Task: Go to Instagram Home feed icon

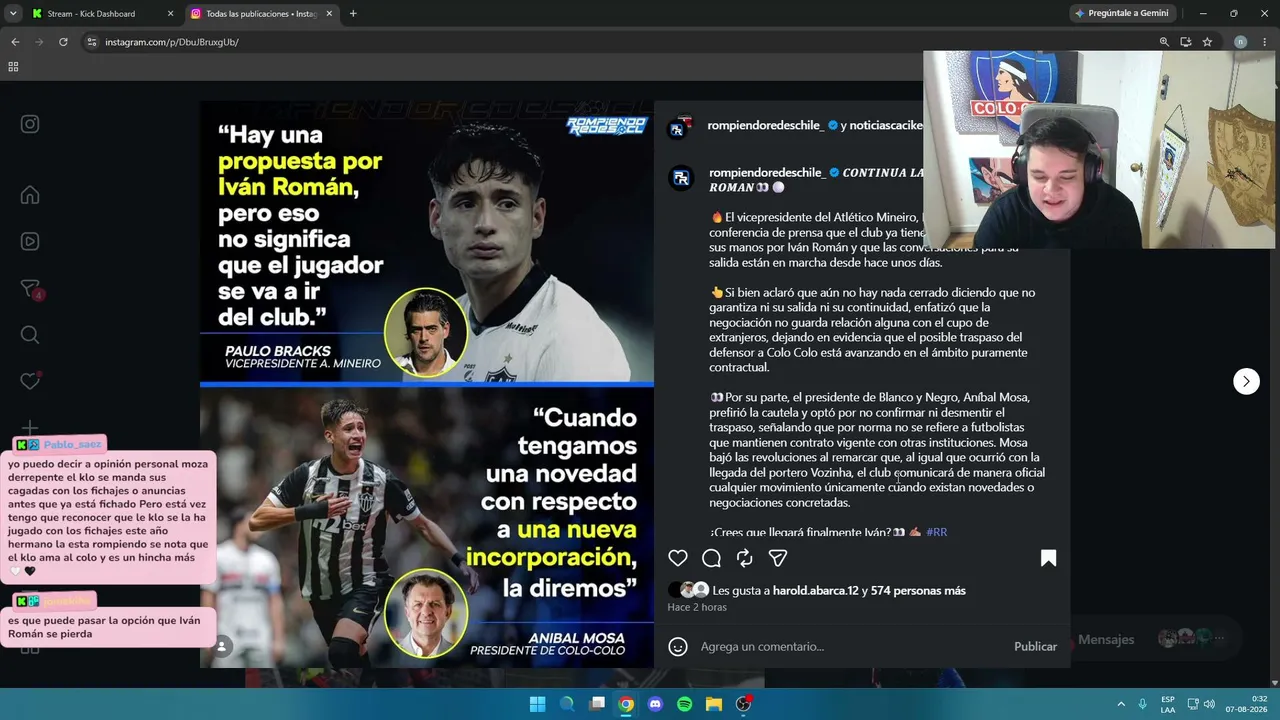Action: click(30, 195)
